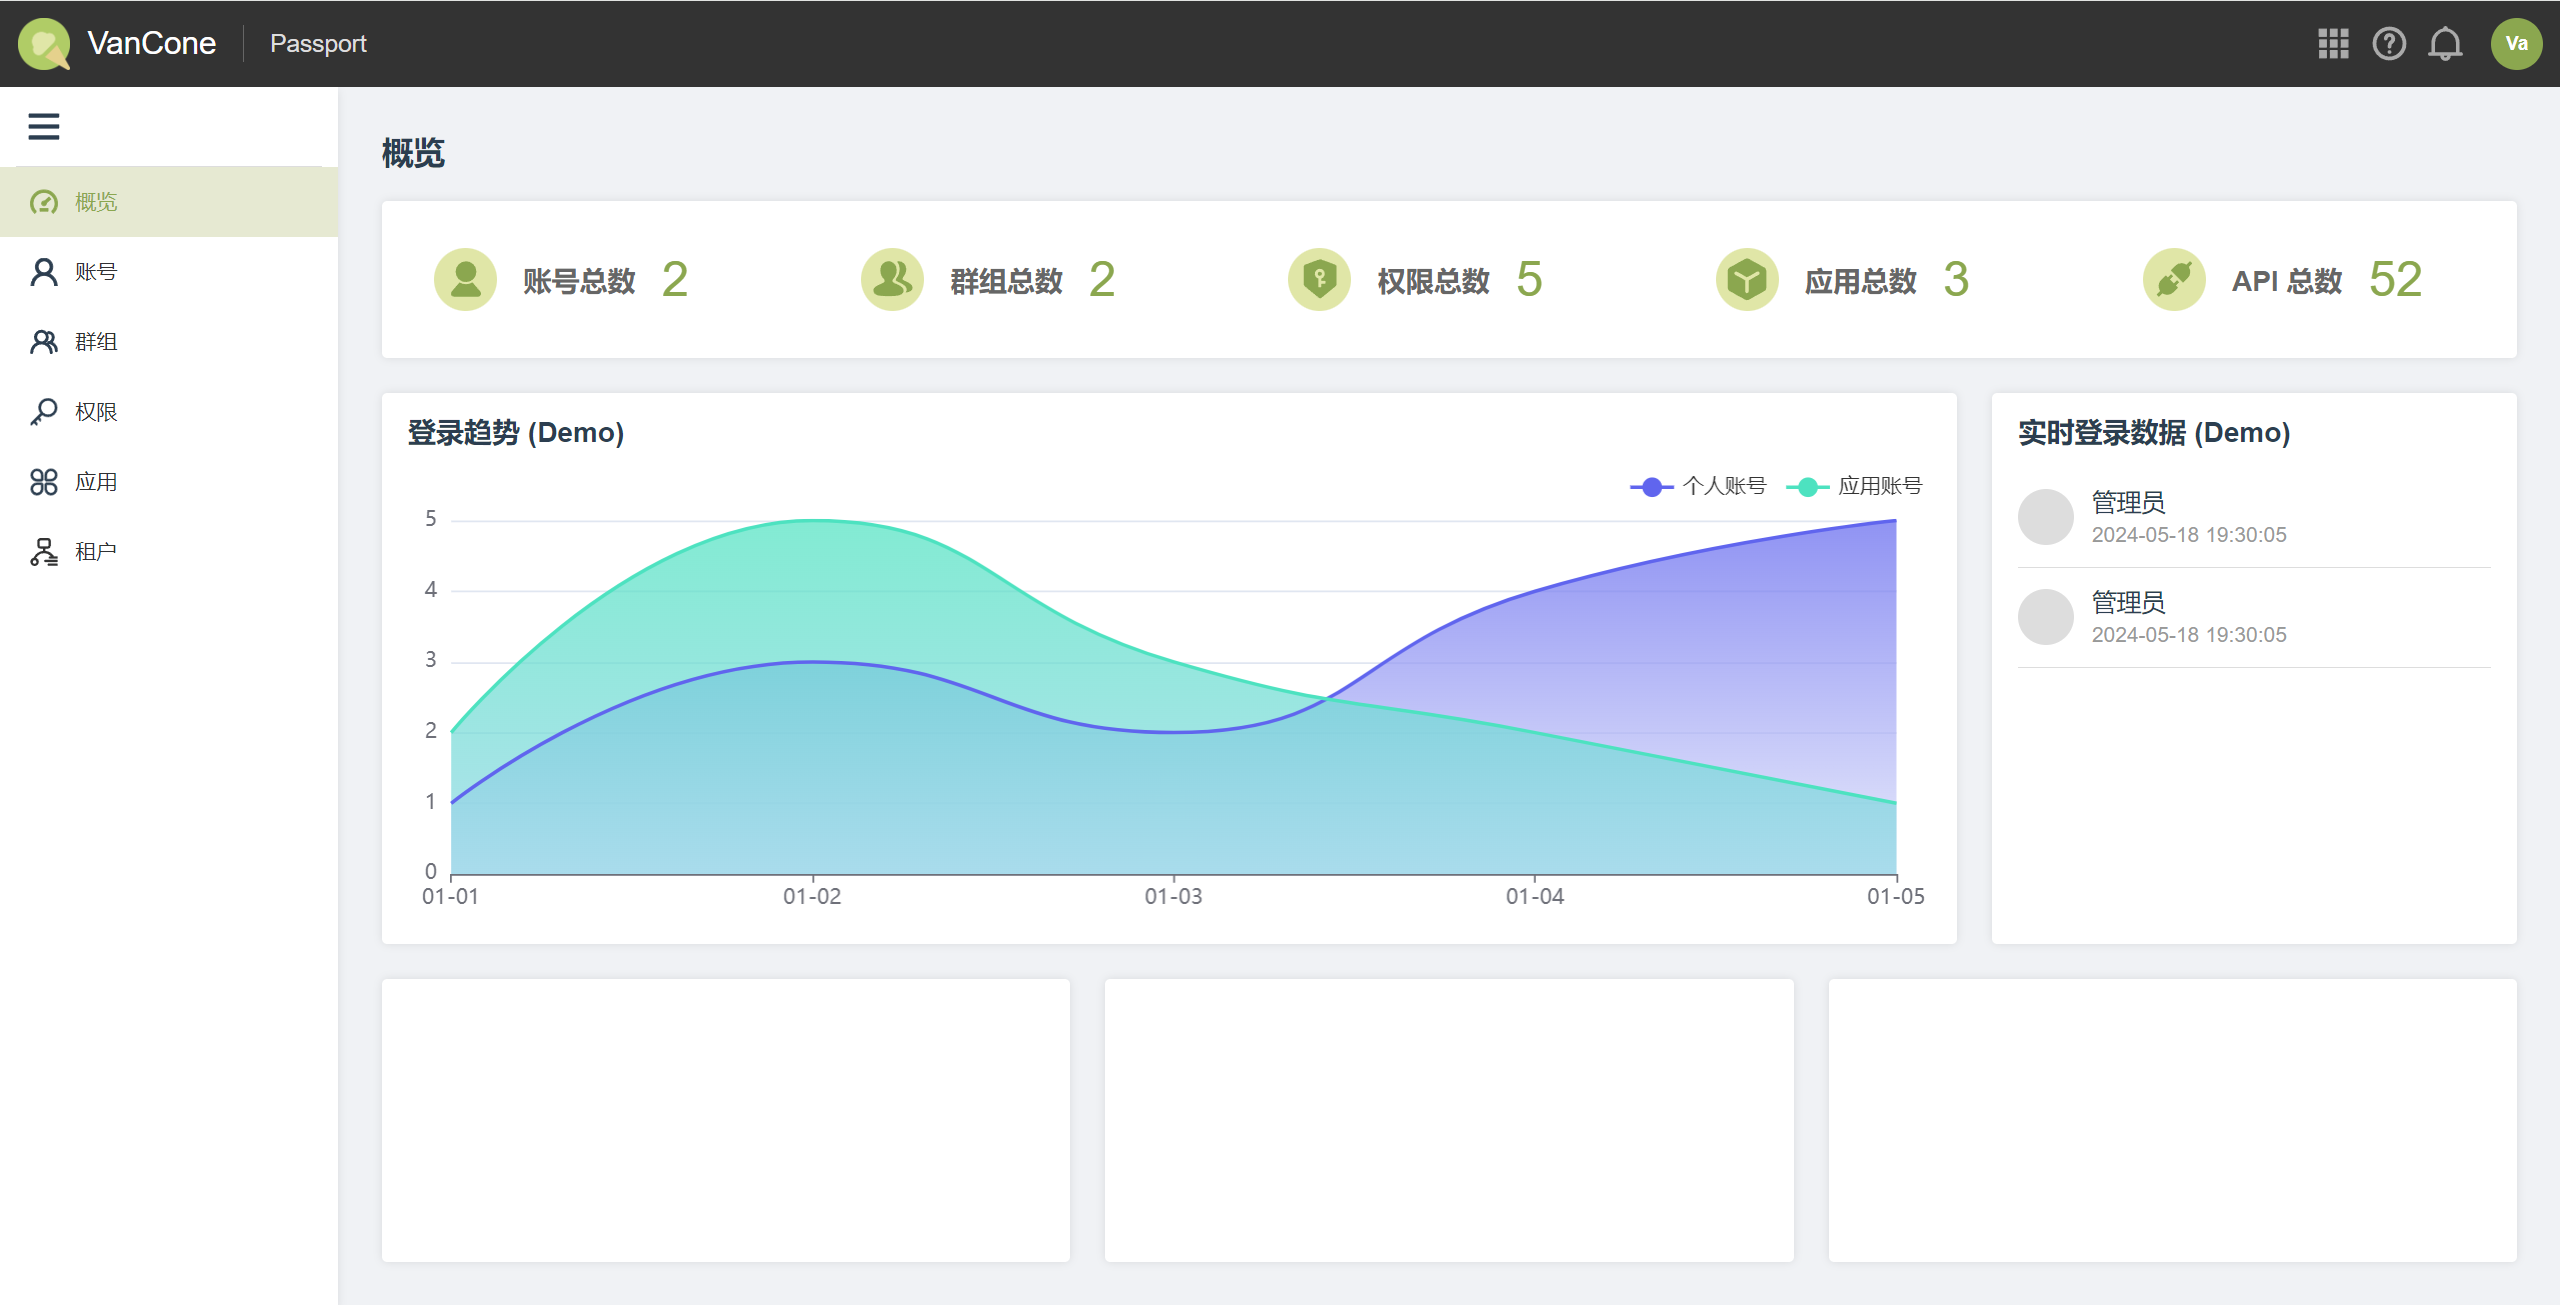The image size is (2560, 1305).
Task: Toggle 个人账号 legend series
Action: [x=1698, y=486]
